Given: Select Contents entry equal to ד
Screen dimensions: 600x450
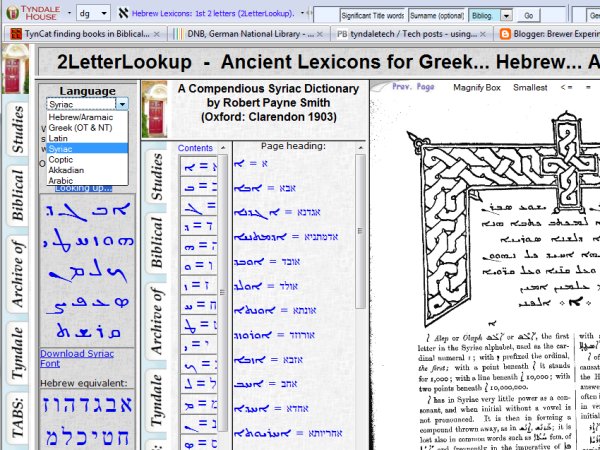Looking at the screenshot, I should pyautogui.click(x=199, y=226).
